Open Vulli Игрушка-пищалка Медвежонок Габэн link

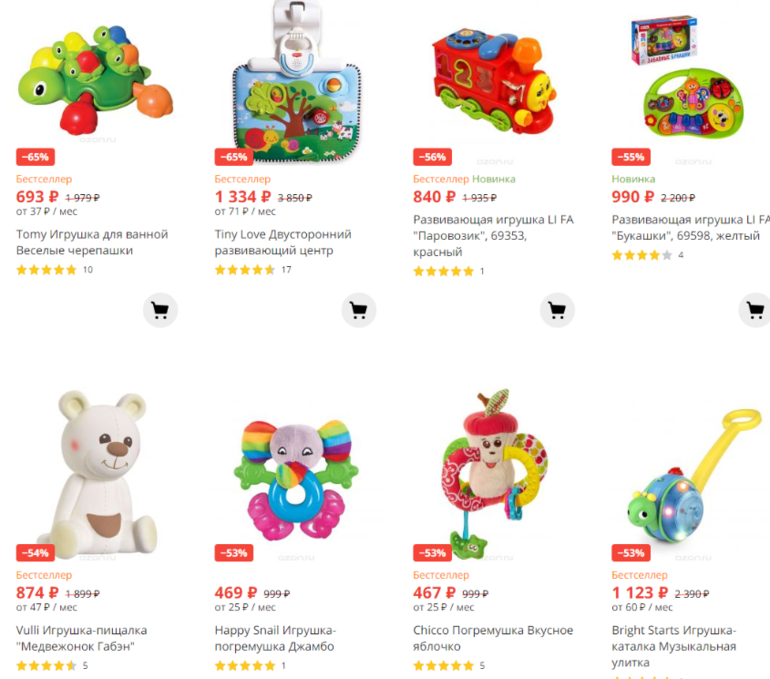pyautogui.click(x=82, y=638)
